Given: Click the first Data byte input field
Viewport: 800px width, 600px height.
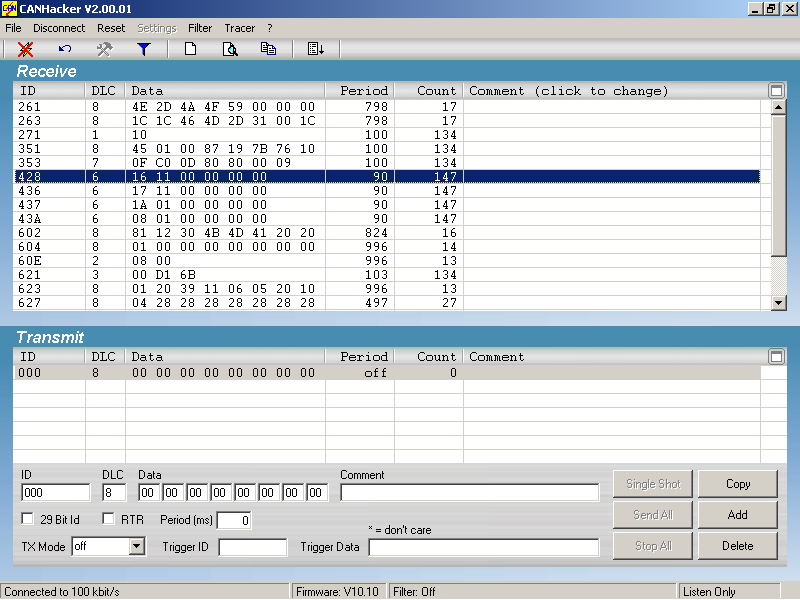Looking at the screenshot, I should tap(147, 493).
